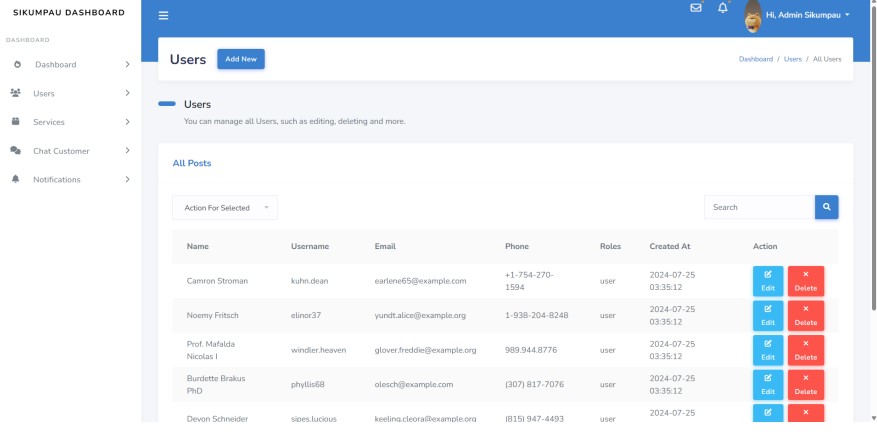877x437 pixels.
Task: Select the phone number 989.944.8776
Action: (x=531, y=350)
